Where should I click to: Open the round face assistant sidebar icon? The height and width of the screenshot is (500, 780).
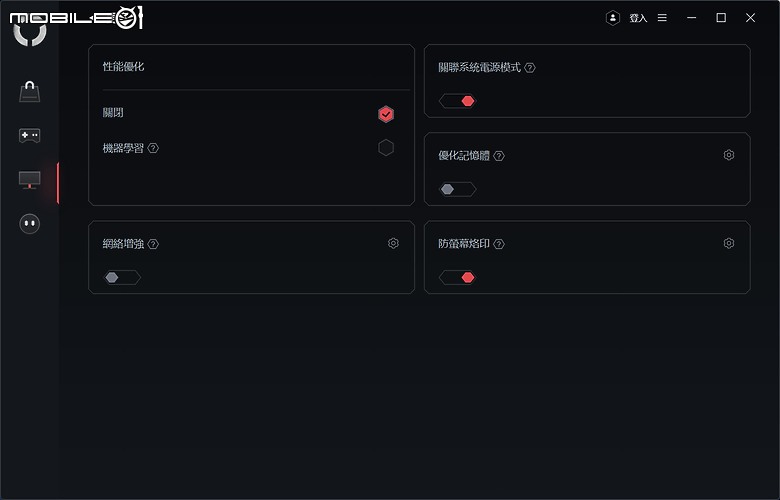coord(29,224)
